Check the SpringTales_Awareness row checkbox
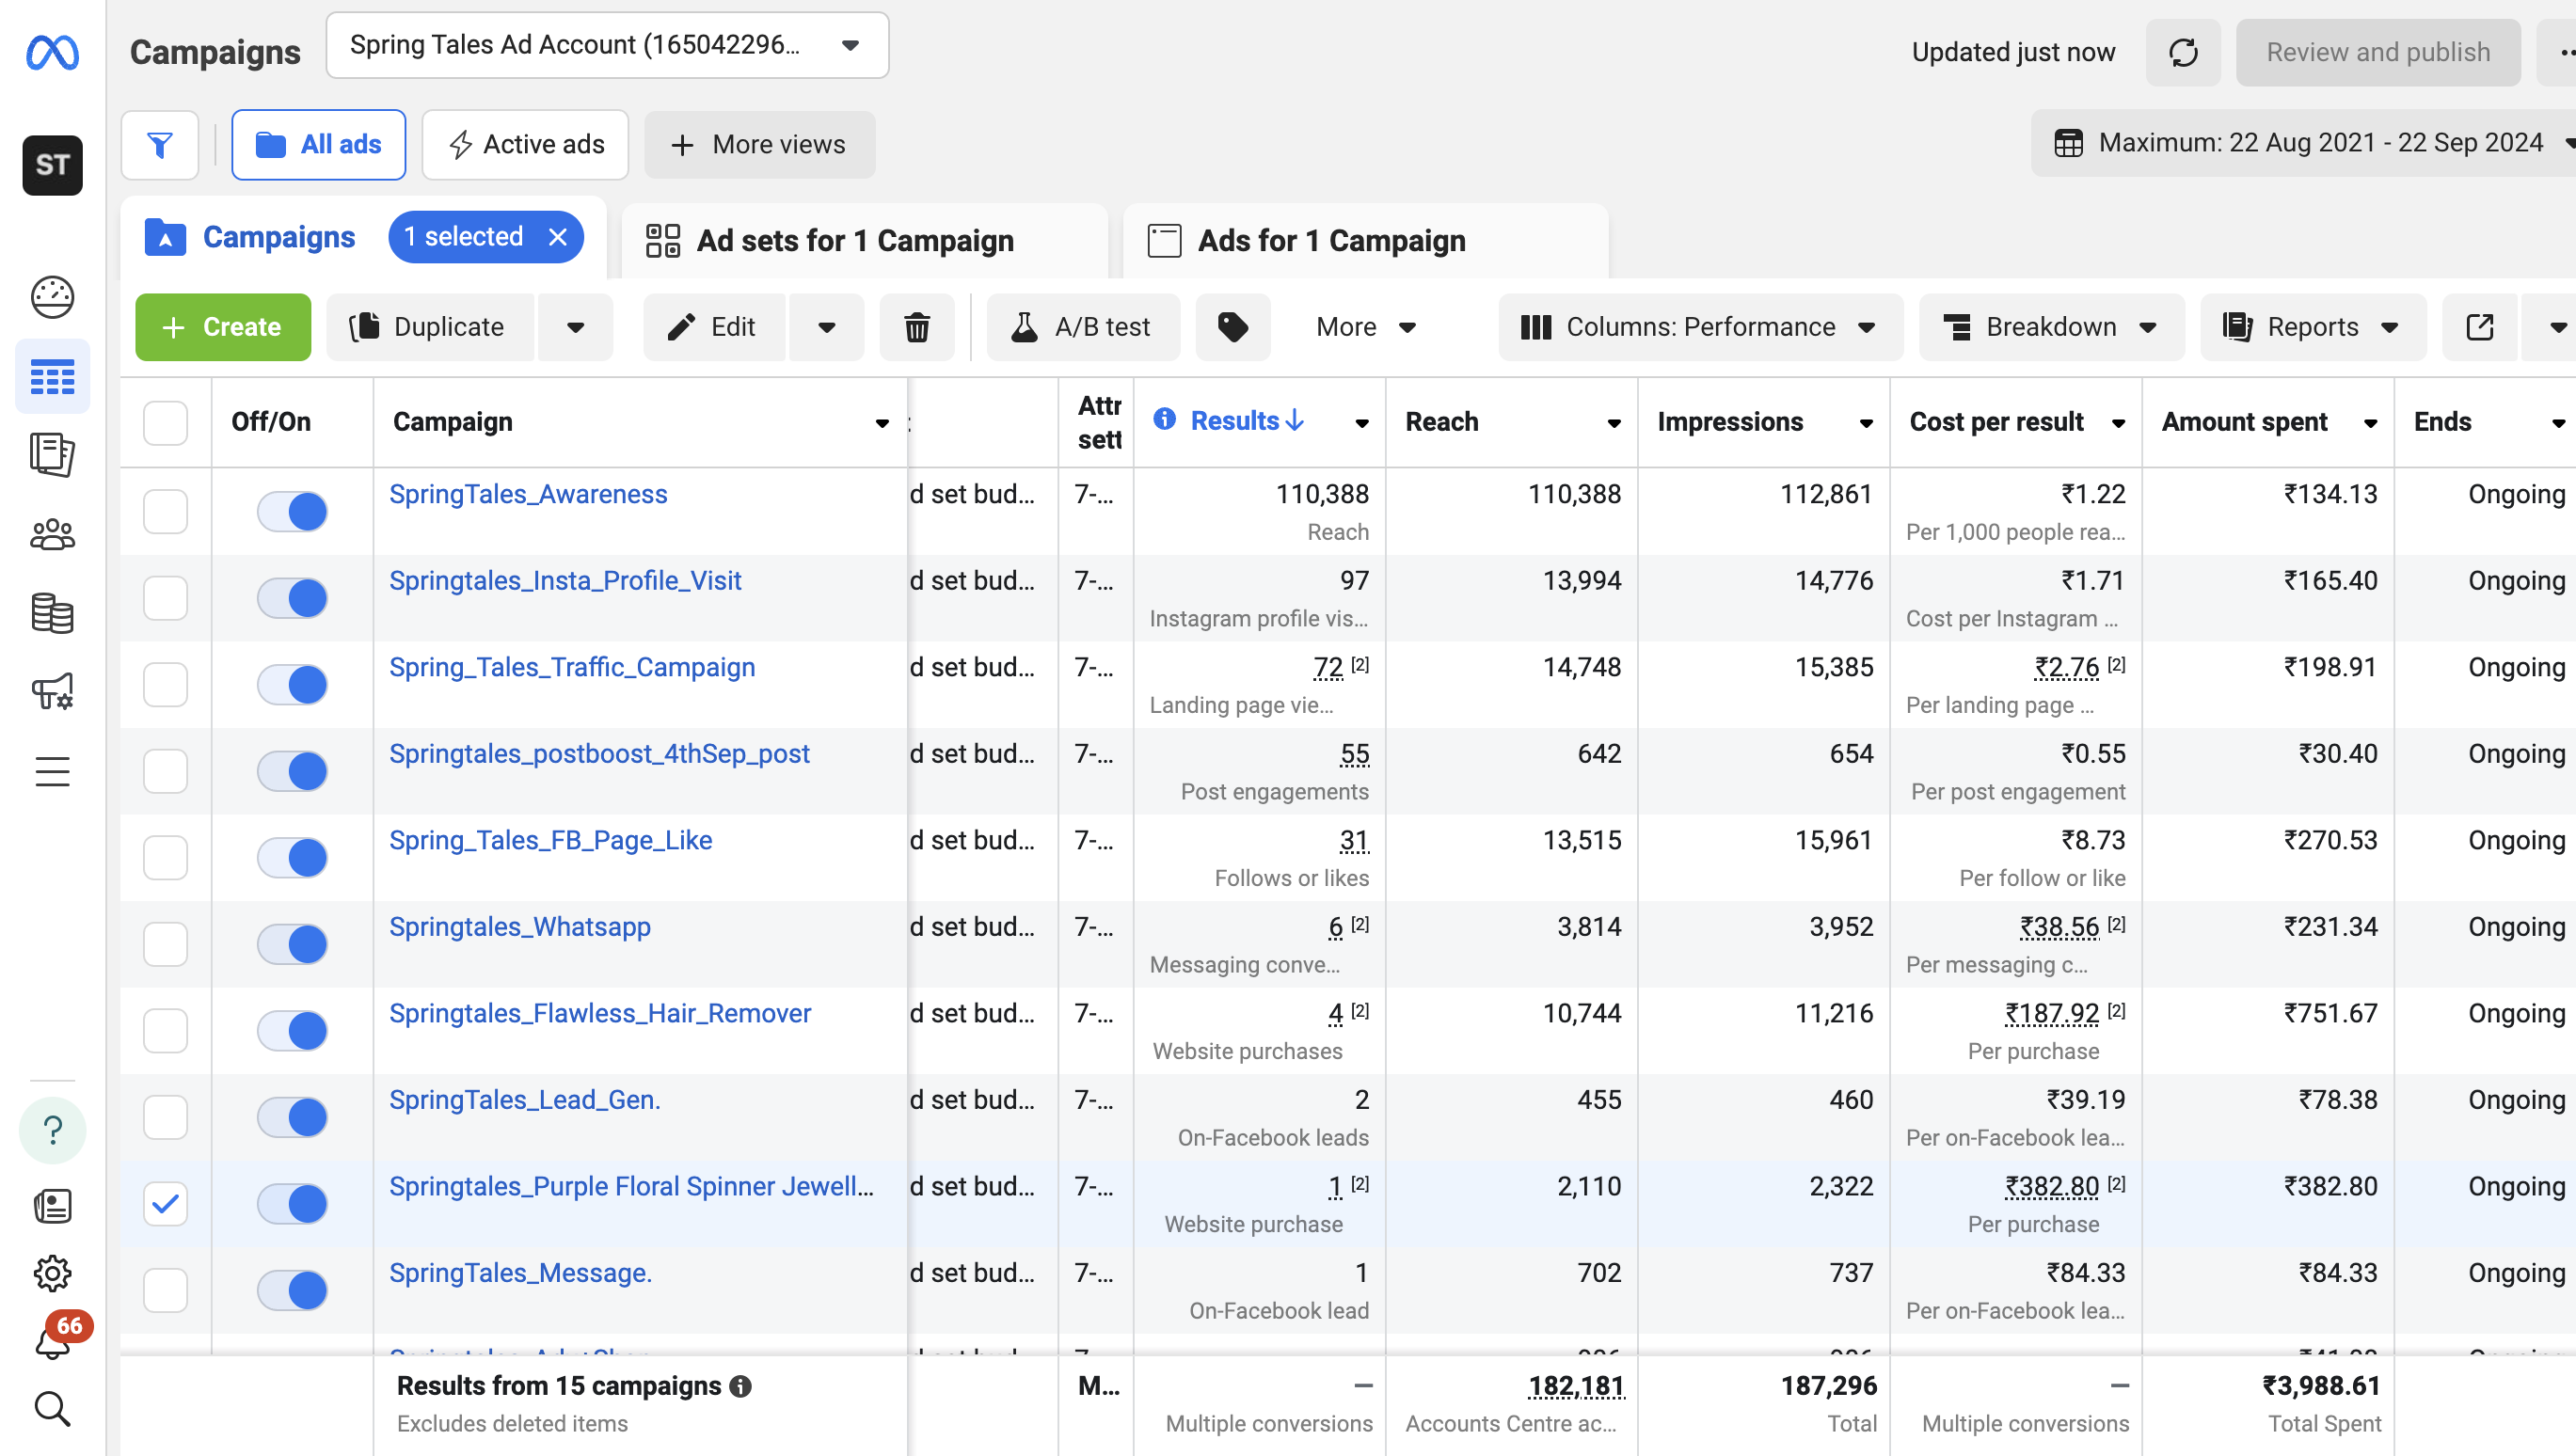 tap(165, 511)
